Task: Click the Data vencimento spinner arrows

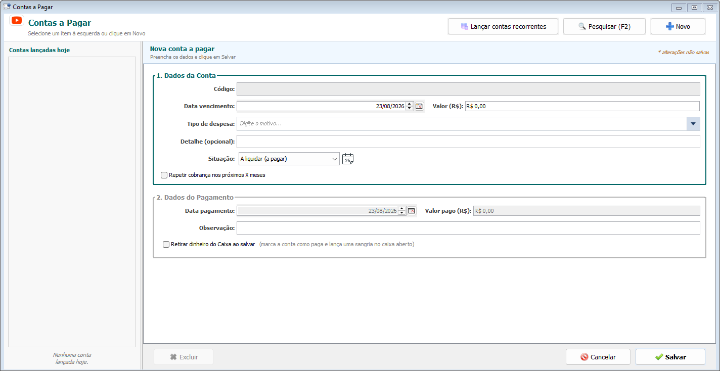Action: click(410, 106)
